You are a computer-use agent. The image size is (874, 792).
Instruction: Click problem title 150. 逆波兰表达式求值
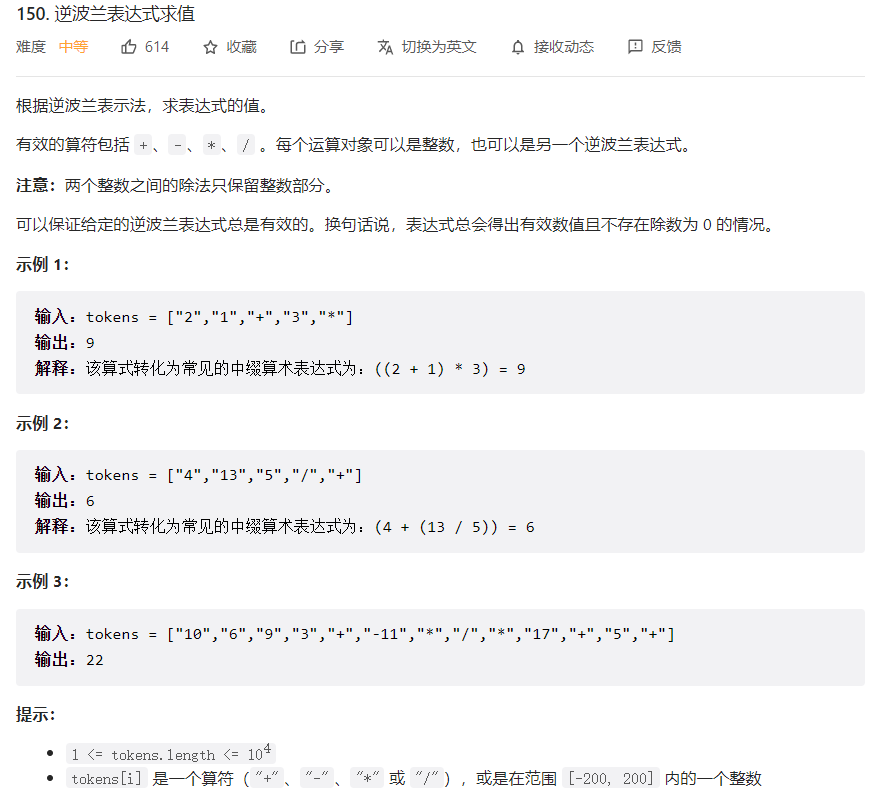pos(106,14)
